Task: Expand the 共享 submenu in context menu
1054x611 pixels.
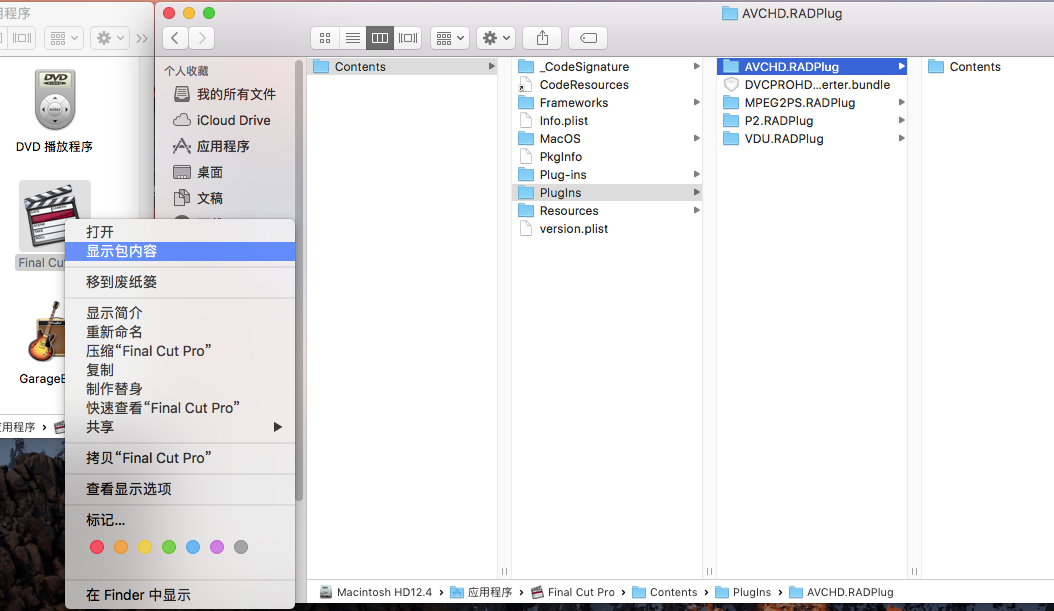Action: [180, 427]
